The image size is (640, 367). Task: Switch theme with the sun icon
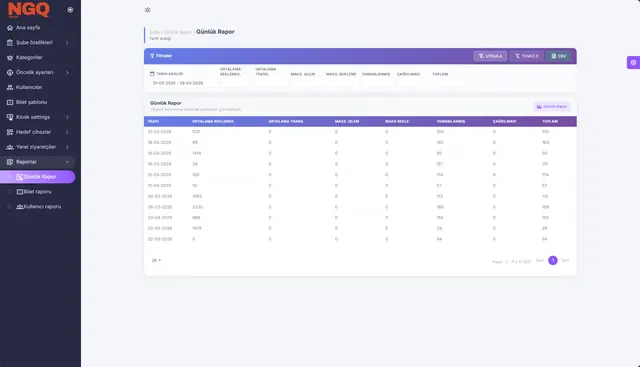pos(147,10)
